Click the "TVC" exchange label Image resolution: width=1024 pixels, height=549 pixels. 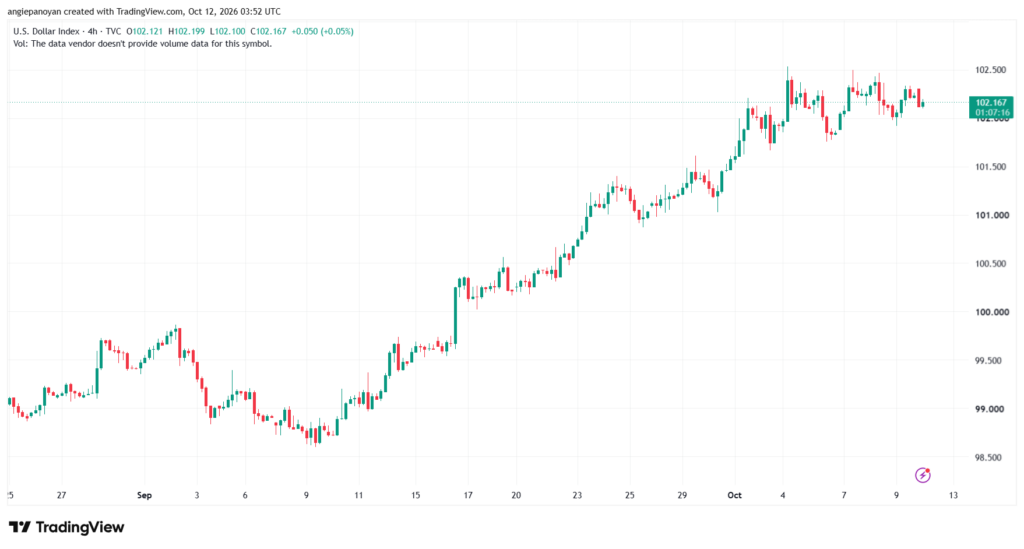(113, 31)
